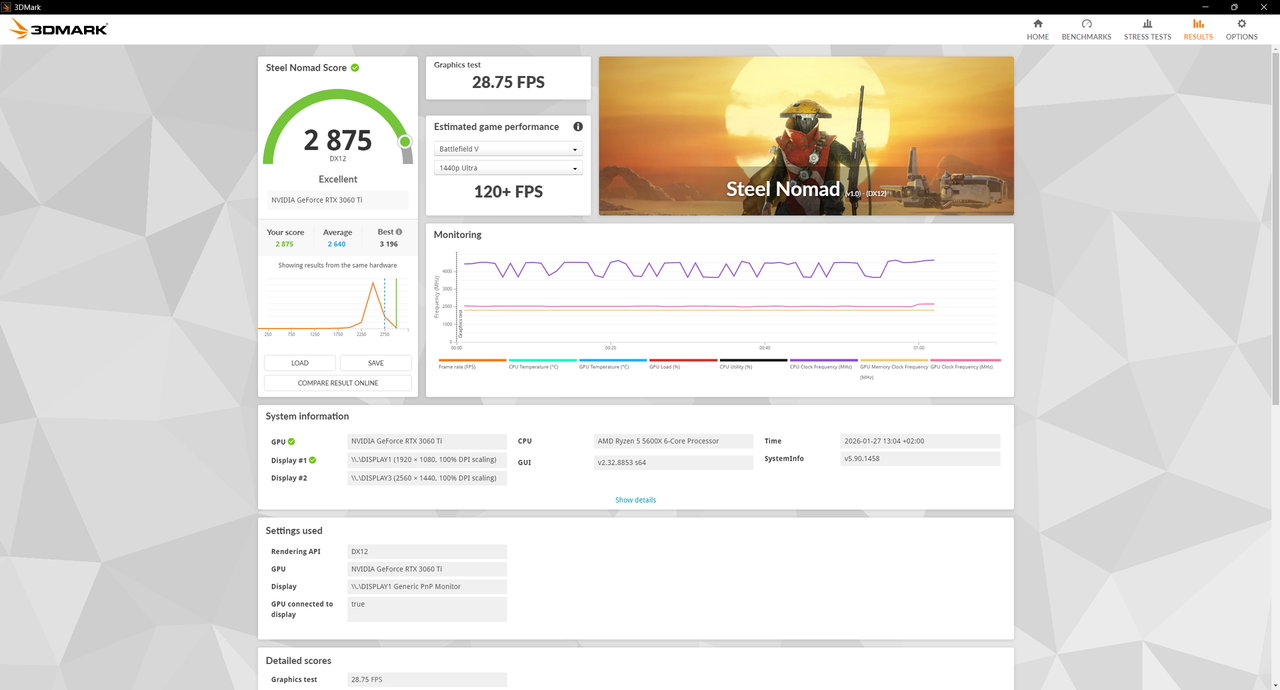Viewport: 1280px width, 690px height.
Task: Click the Detailed scores 28.75 FPS value
Action: pyautogui.click(x=427, y=680)
